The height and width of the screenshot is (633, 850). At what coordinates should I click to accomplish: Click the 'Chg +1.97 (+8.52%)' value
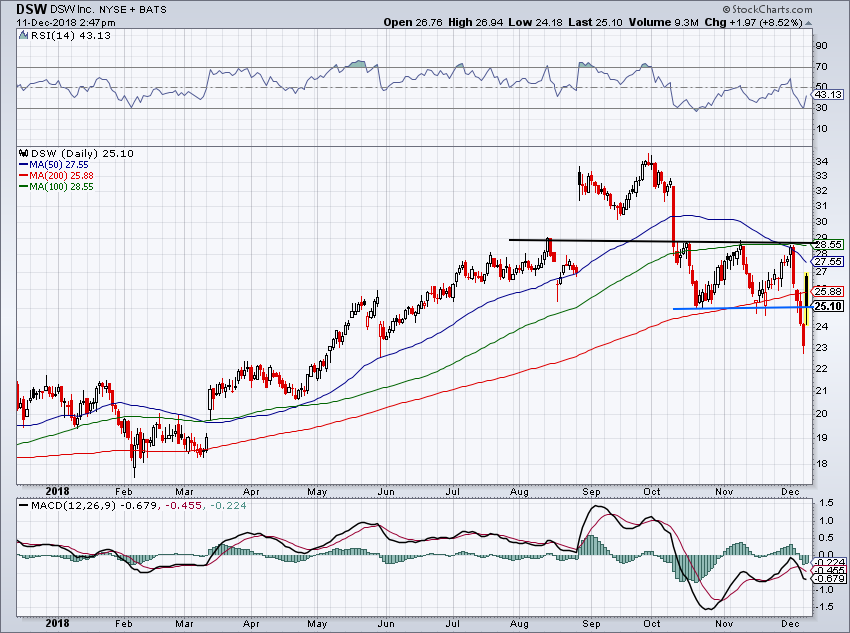point(754,22)
